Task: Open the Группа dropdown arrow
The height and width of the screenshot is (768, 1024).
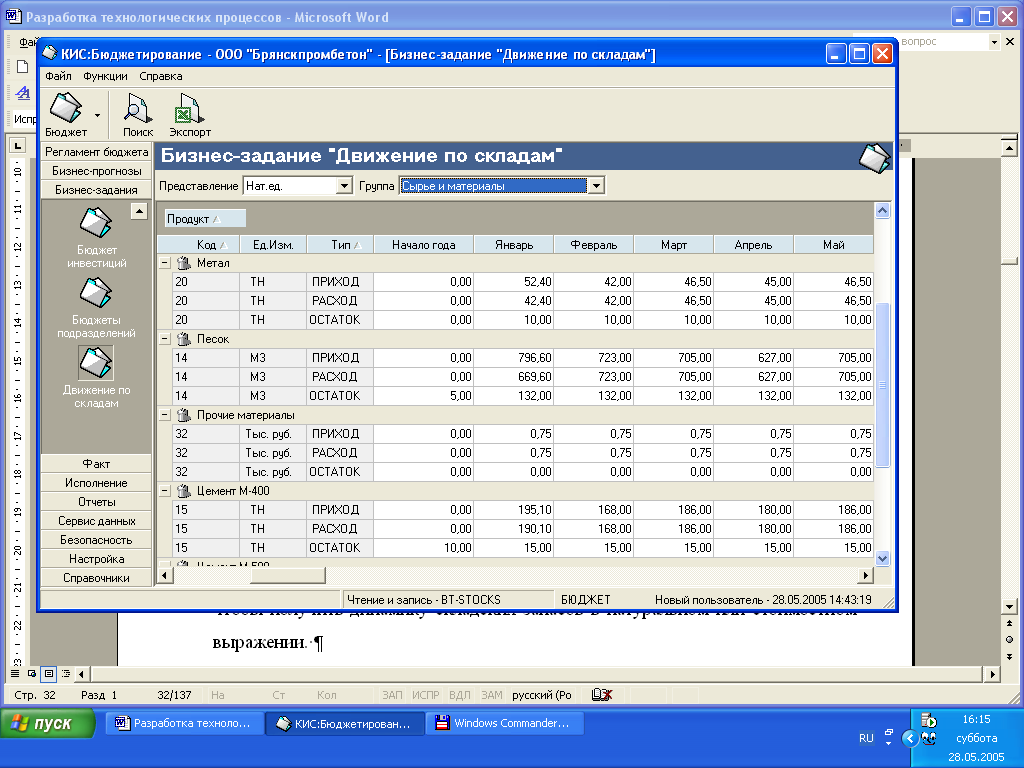Action: pyautogui.click(x=596, y=186)
